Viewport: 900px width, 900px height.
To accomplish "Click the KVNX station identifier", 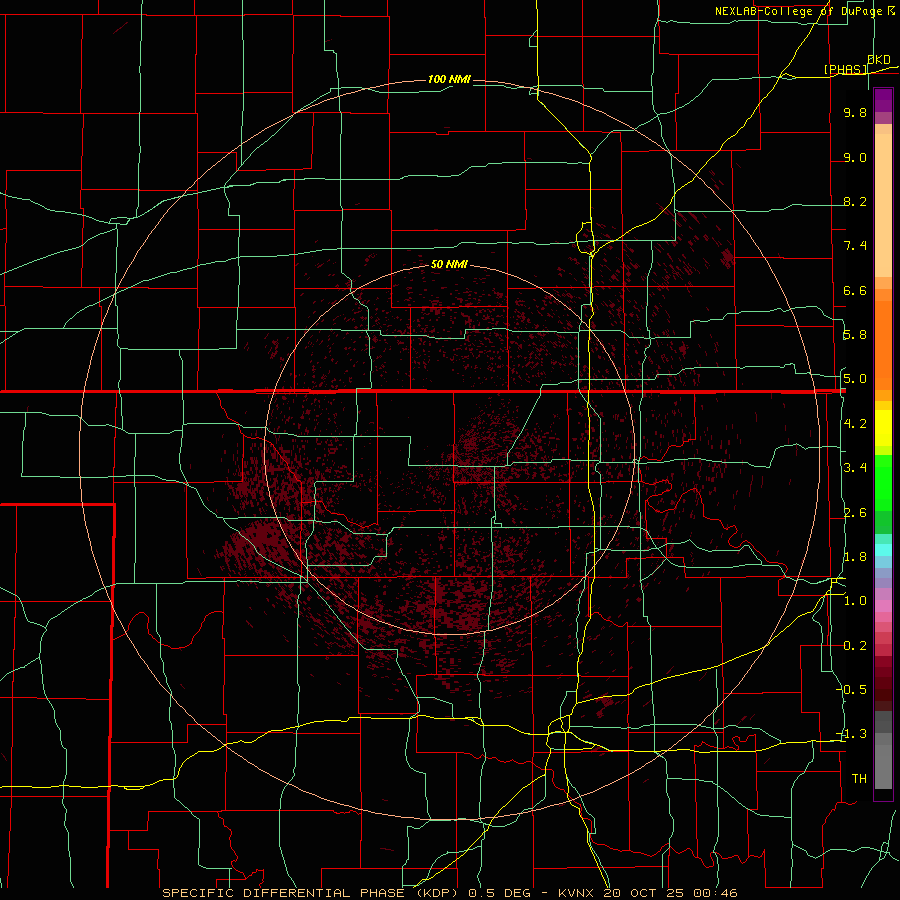I will pos(576,893).
